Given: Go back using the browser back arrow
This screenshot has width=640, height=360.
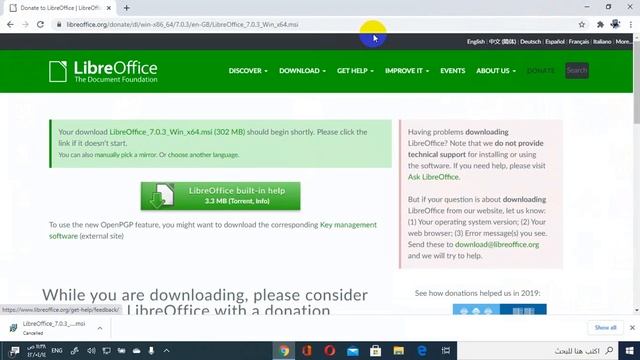Looking at the screenshot, I should [x=10, y=24].
